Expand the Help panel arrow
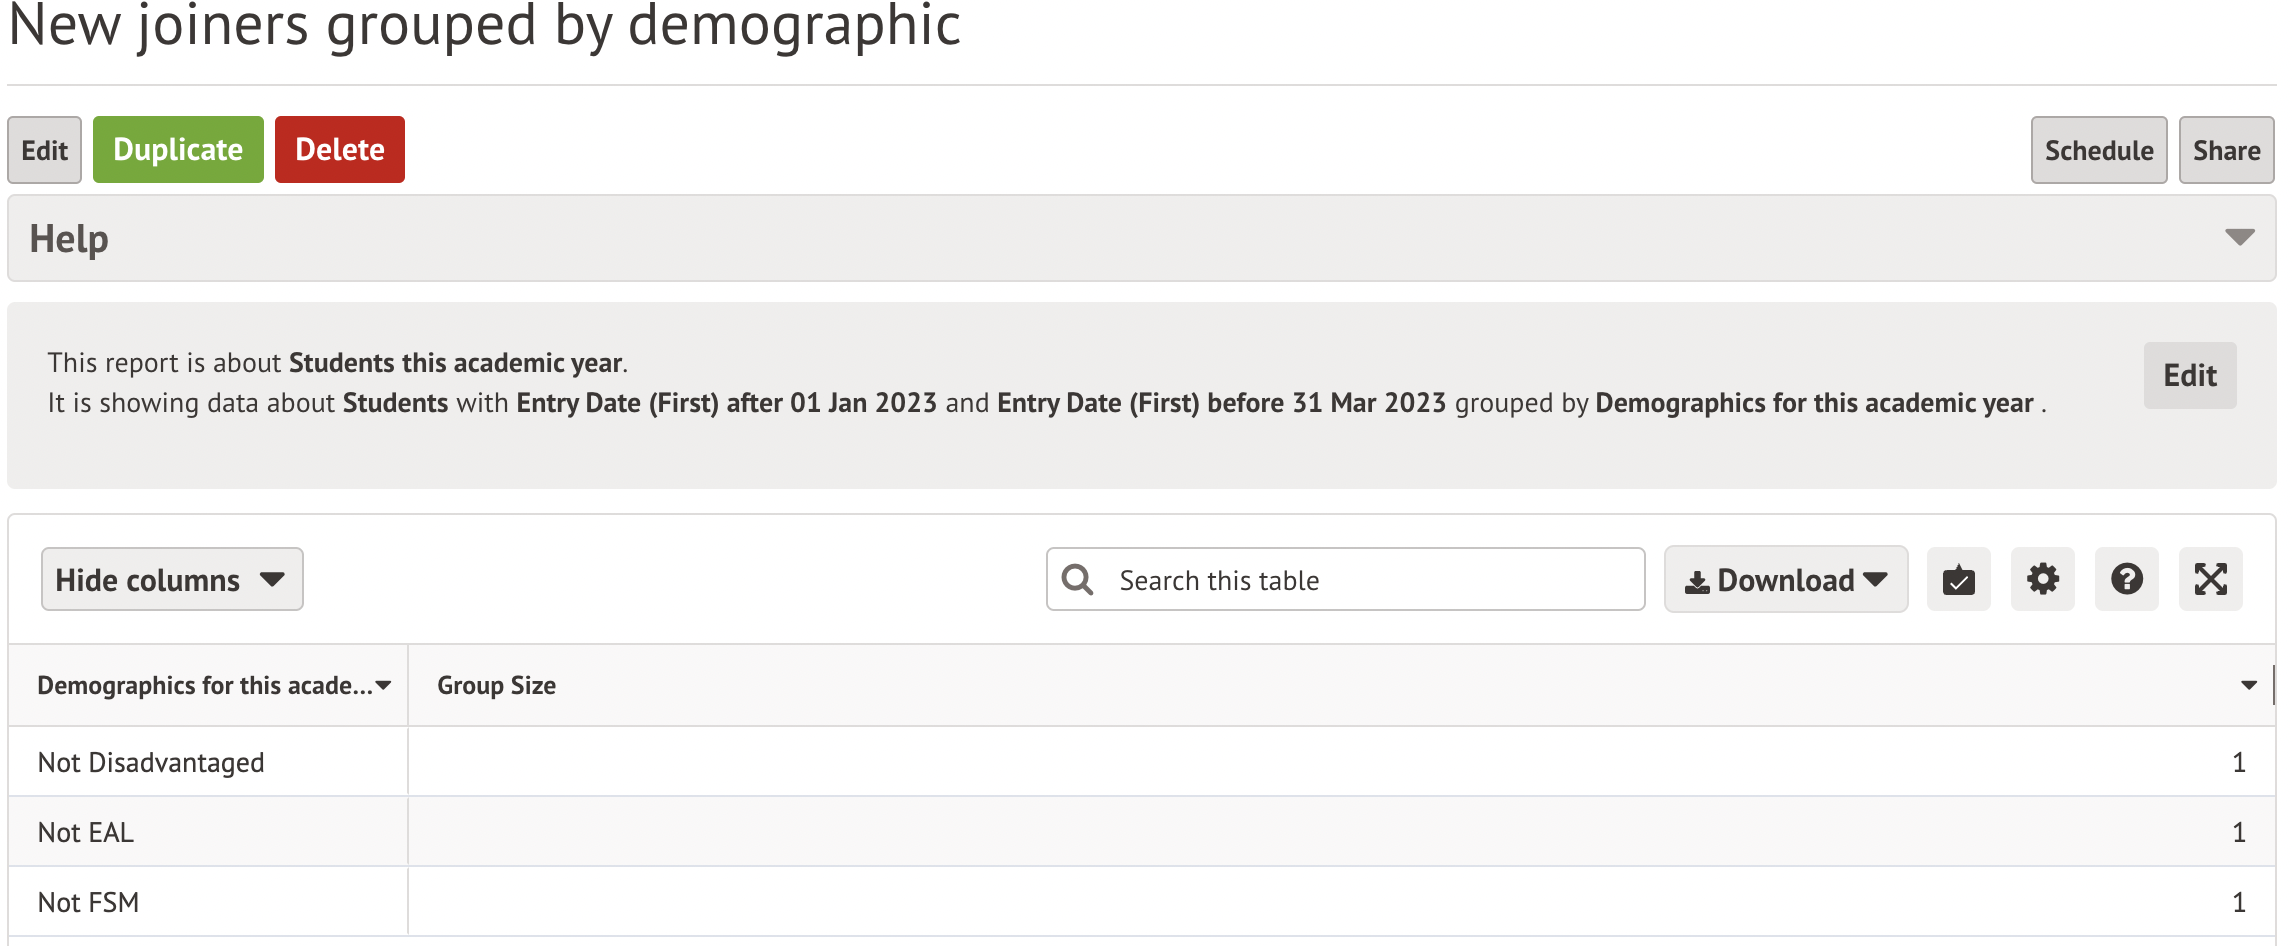 tap(2239, 238)
